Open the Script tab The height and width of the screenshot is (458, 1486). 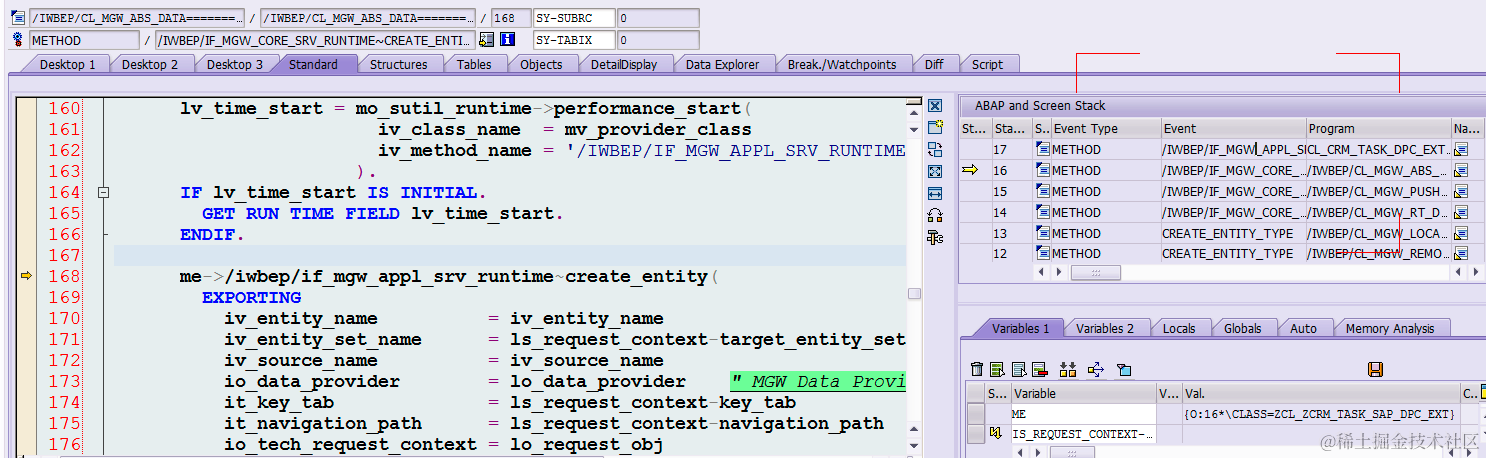pos(987,64)
